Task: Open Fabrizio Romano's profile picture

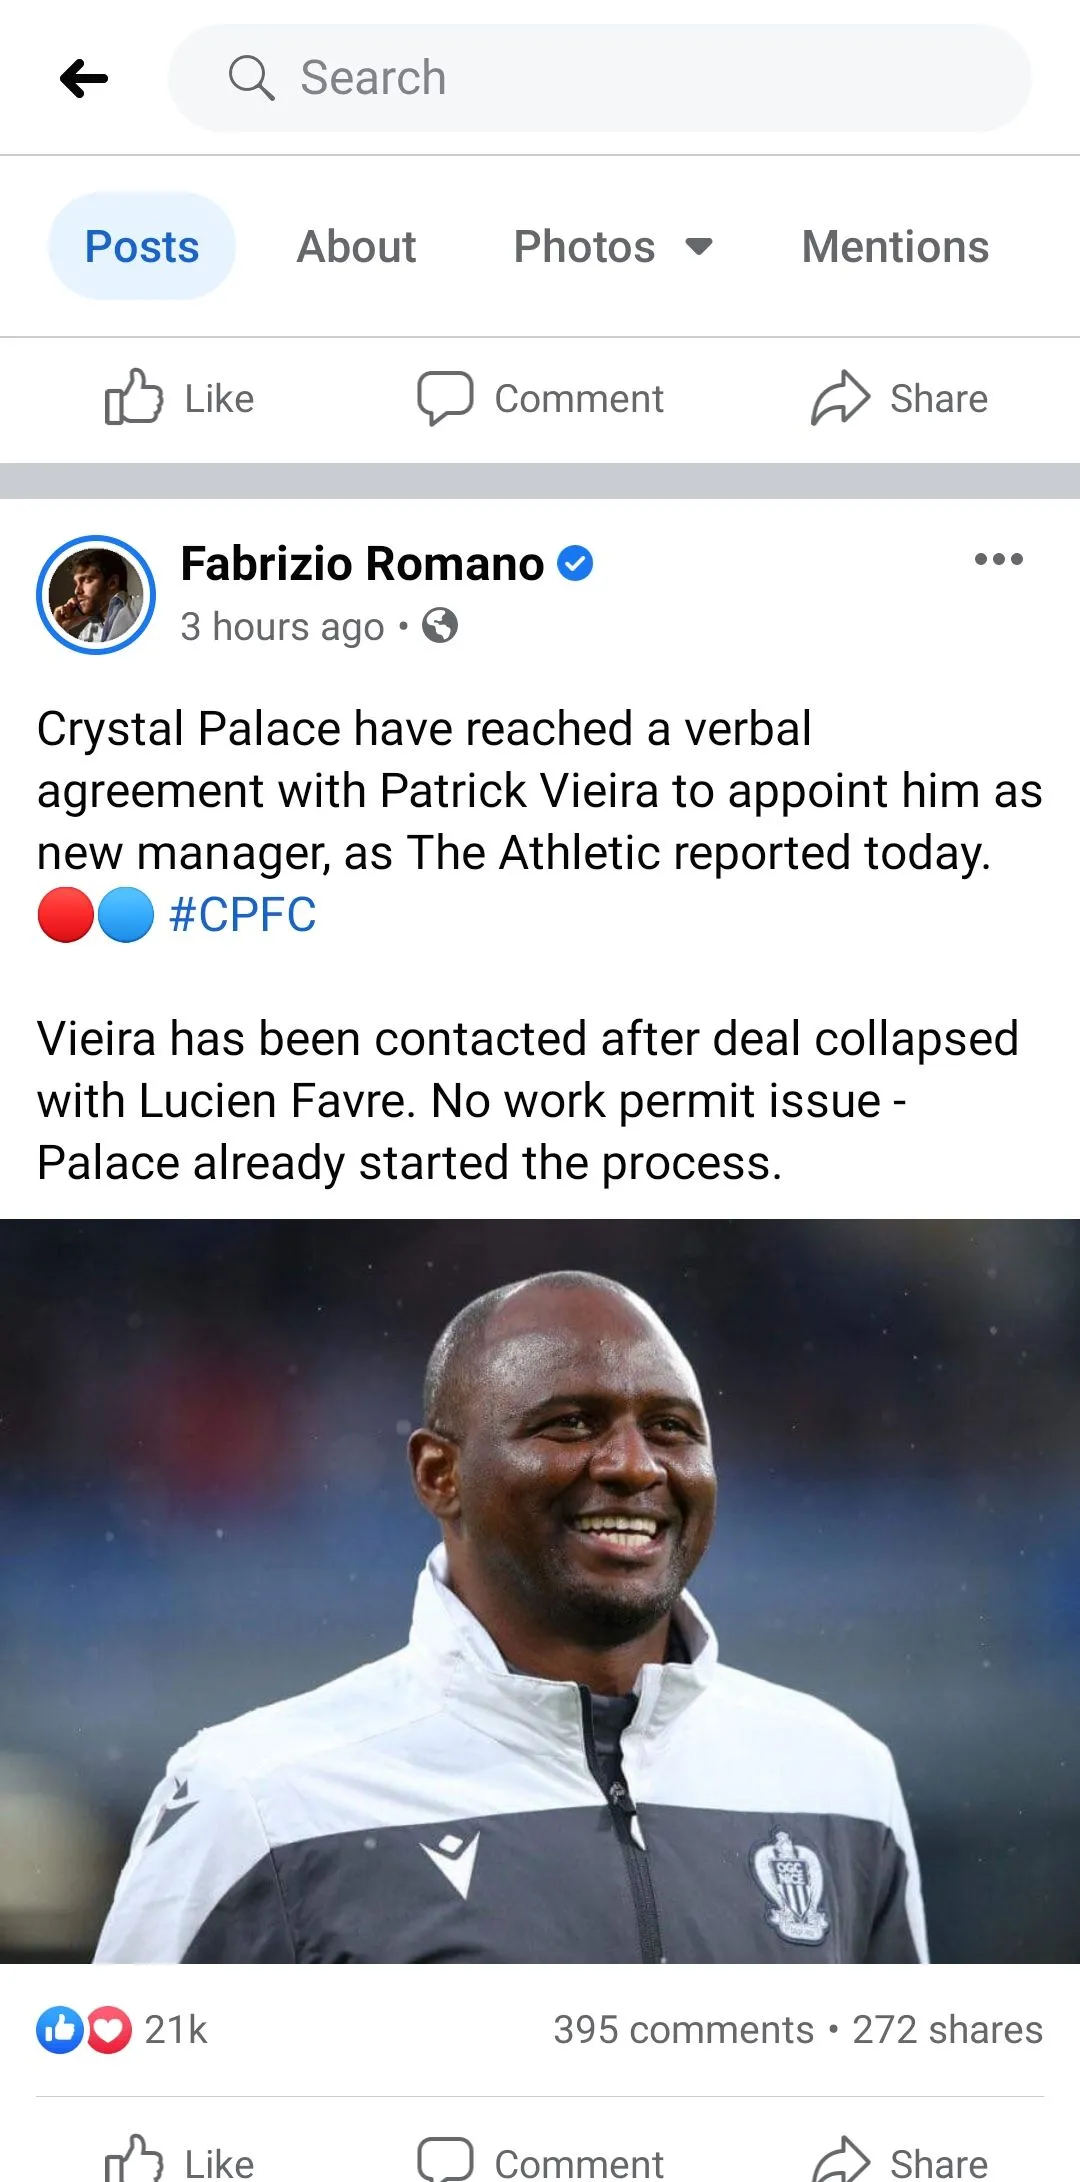Action: 96,595
